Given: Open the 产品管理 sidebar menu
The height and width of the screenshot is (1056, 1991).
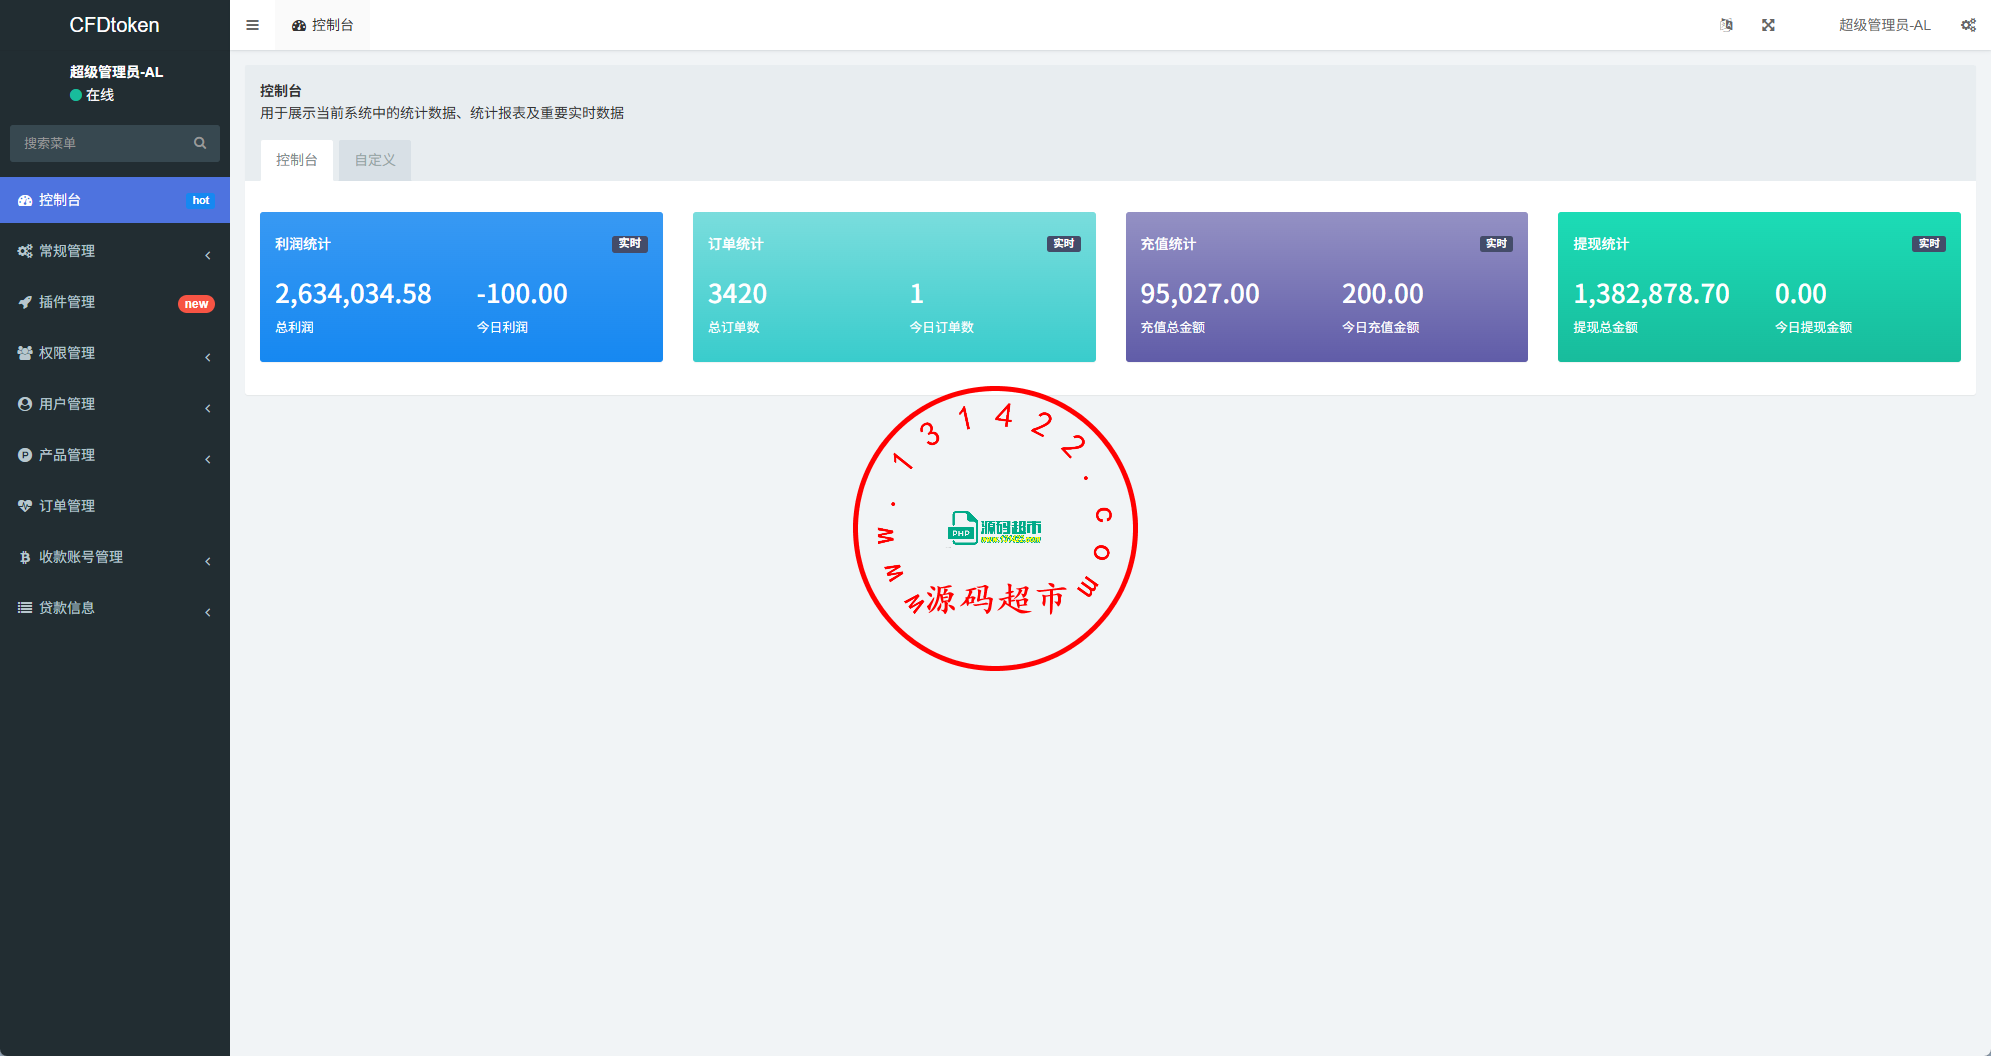Looking at the screenshot, I should click(x=115, y=455).
